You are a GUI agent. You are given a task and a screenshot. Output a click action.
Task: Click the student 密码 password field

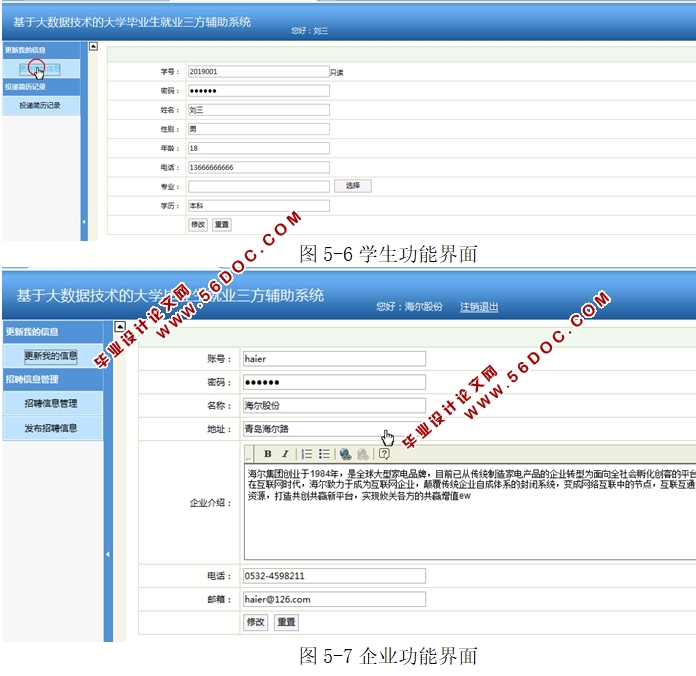coord(259,91)
